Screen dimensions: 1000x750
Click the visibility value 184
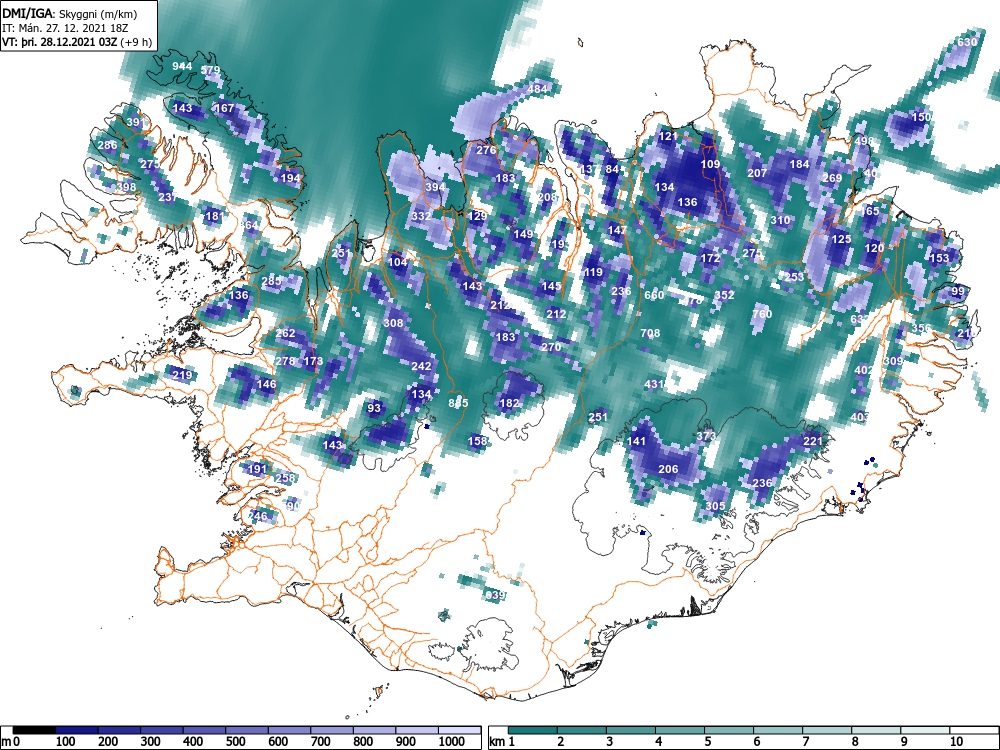coord(799,164)
